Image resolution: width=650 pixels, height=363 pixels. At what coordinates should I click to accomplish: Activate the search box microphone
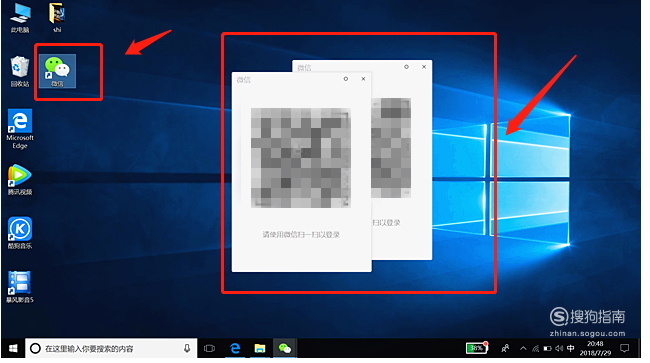[x=187, y=348]
